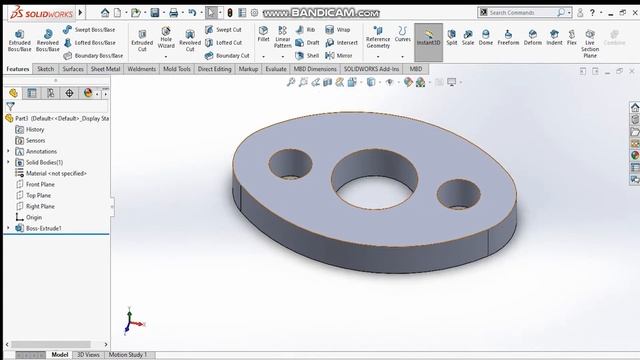Select the Split tool

(x=451, y=37)
